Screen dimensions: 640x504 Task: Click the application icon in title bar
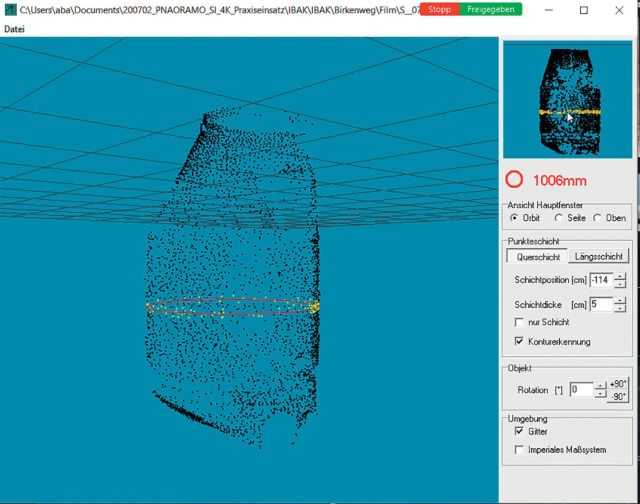[x=10, y=9]
